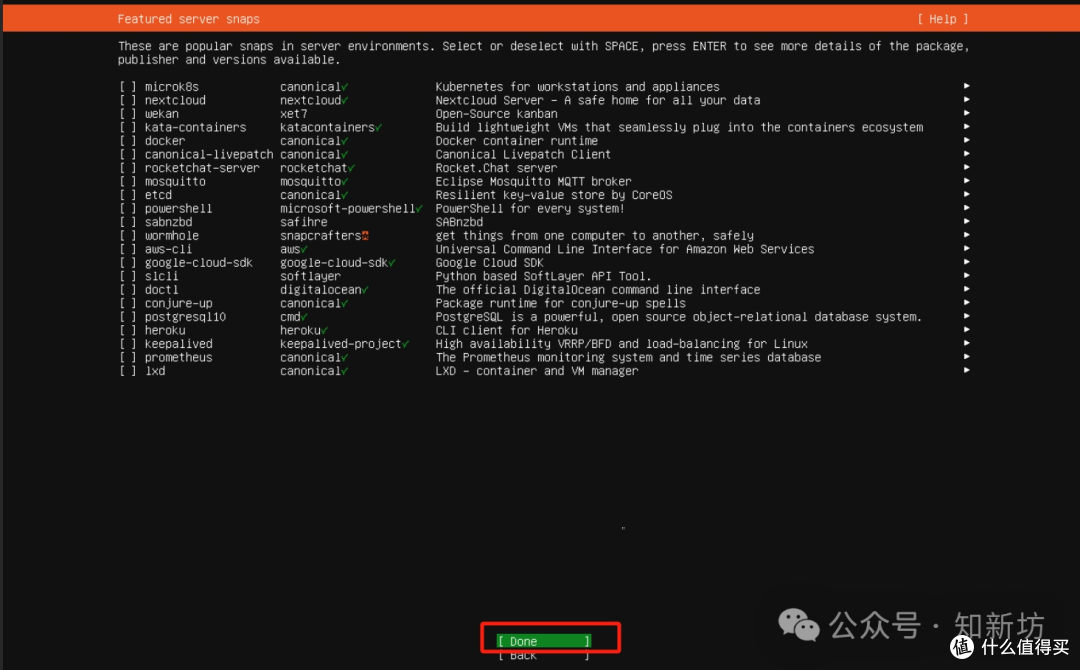1080x670 pixels.
Task: Check the lxd container manager snap
Action: 127,370
